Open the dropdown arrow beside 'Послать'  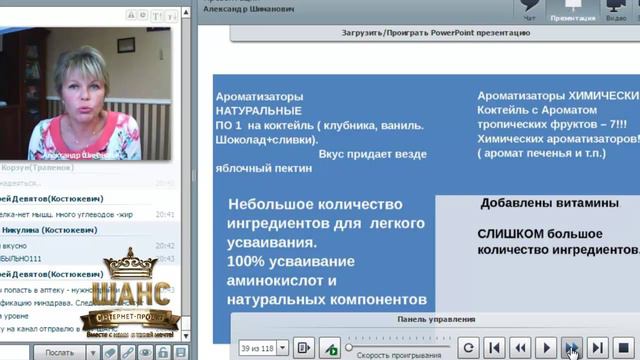point(93,353)
